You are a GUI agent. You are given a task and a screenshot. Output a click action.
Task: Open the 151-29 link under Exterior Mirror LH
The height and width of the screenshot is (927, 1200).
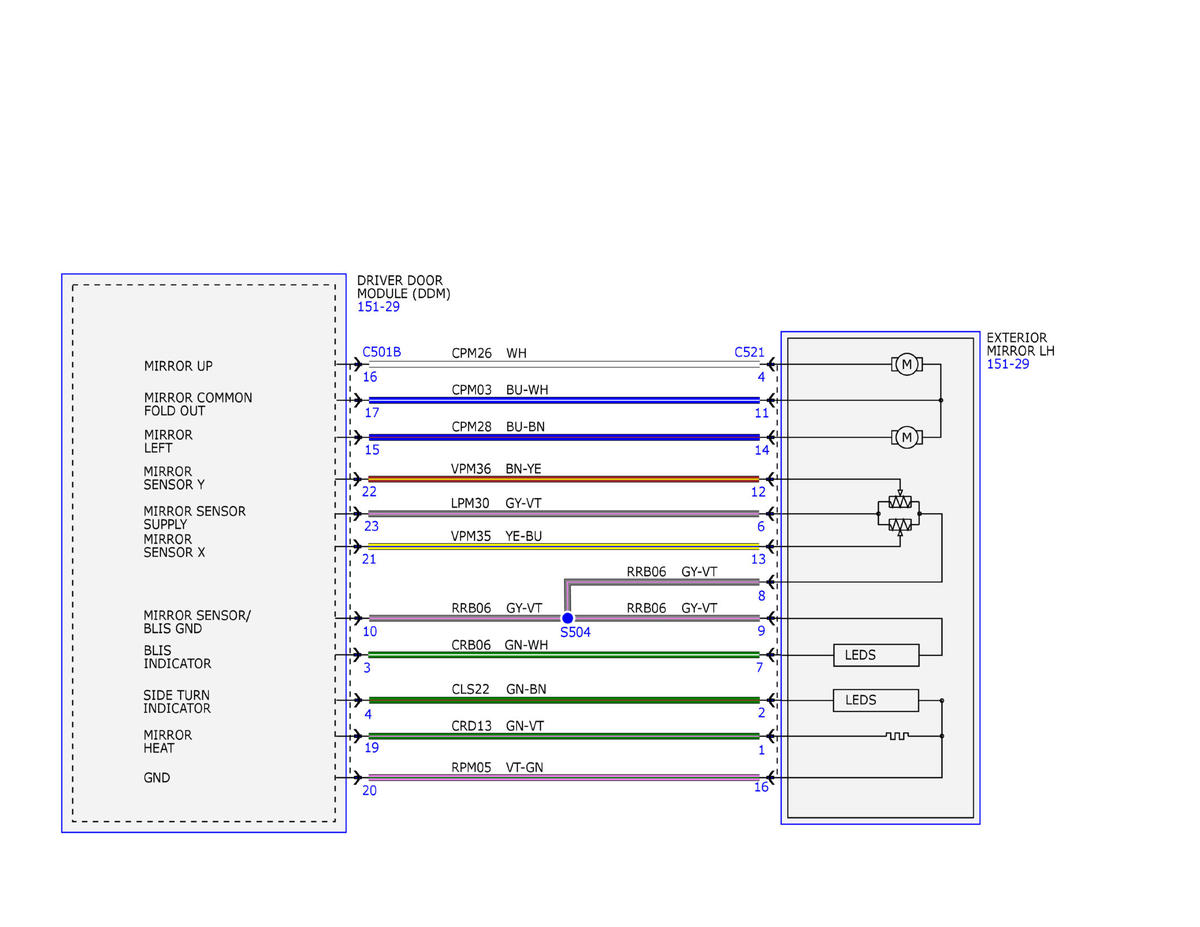point(1008,364)
